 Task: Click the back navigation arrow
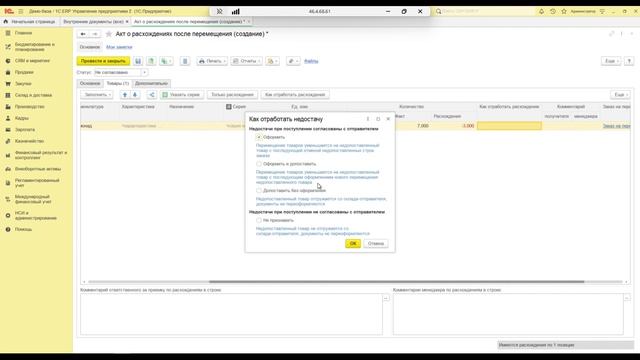tap(83, 34)
